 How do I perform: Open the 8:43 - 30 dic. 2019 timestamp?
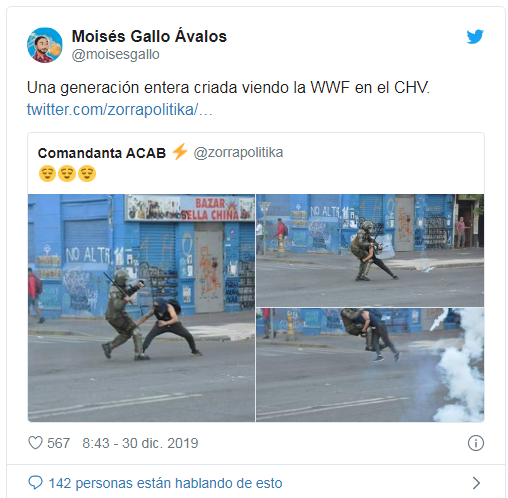(140, 443)
